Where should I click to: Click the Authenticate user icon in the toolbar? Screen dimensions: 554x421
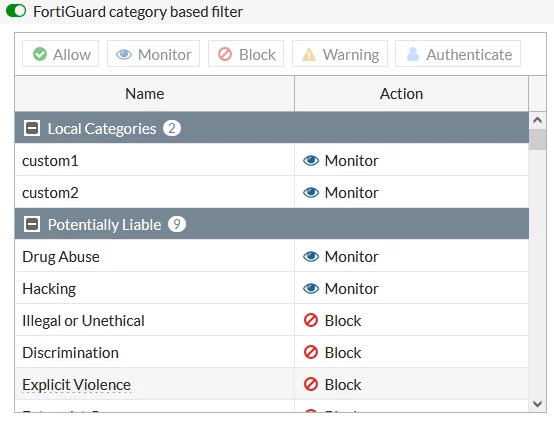(413, 54)
